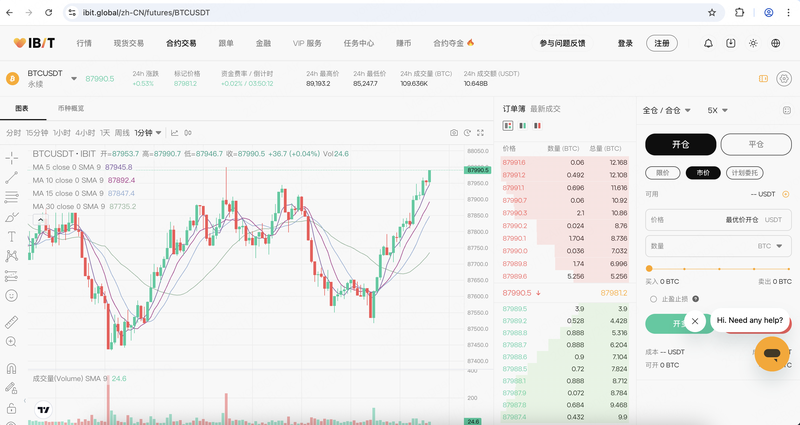Open the 5X leverage dropdown
The height and width of the screenshot is (425, 800).
(x=717, y=110)
